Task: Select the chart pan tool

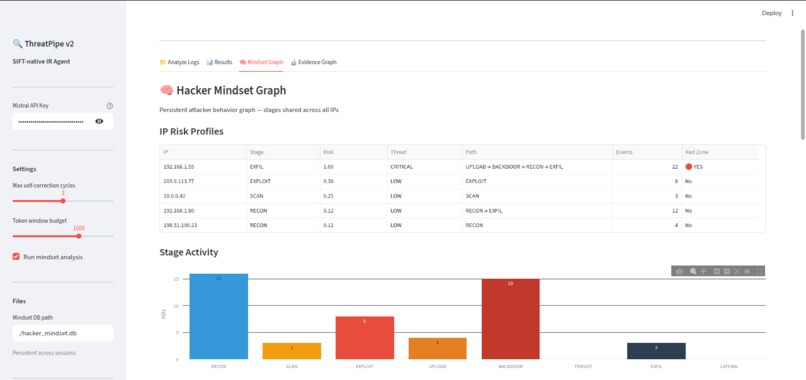Action: coord(703,271)
